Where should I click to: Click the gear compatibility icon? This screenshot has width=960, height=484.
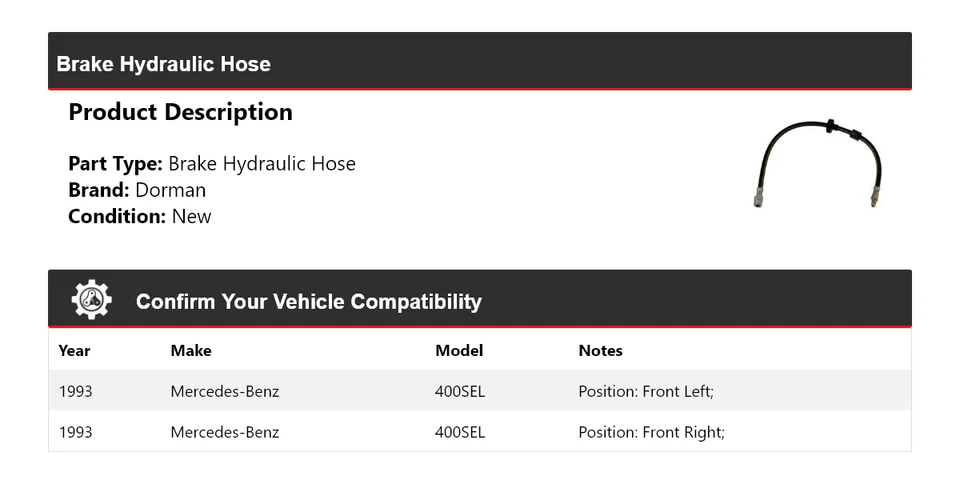(x=91, y=300)
